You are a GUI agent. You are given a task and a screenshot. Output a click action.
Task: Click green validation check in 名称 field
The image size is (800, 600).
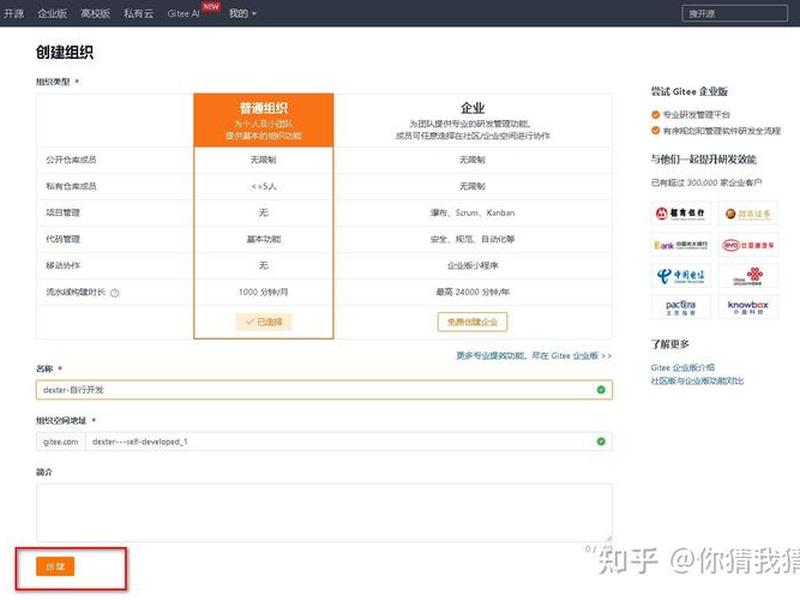(601, 390)
